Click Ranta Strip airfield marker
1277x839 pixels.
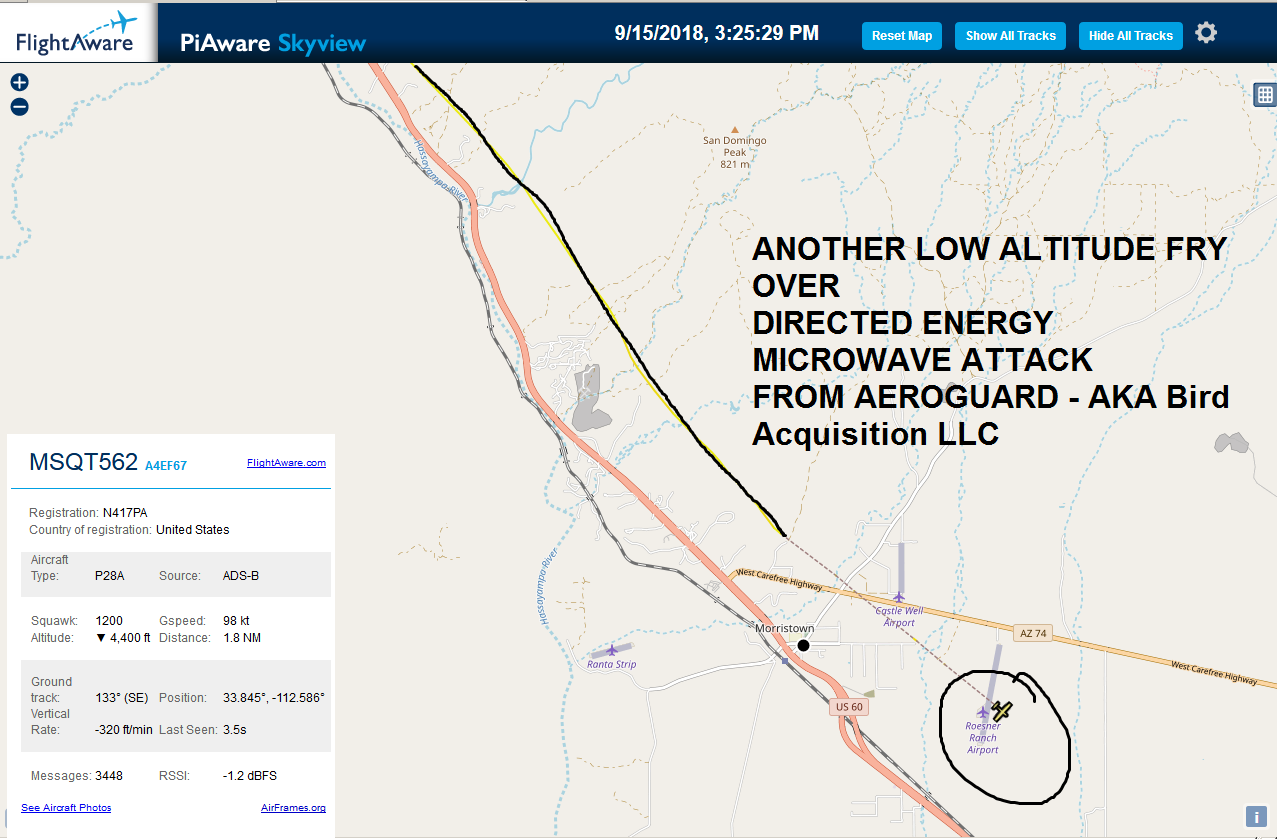pos(612,650)
